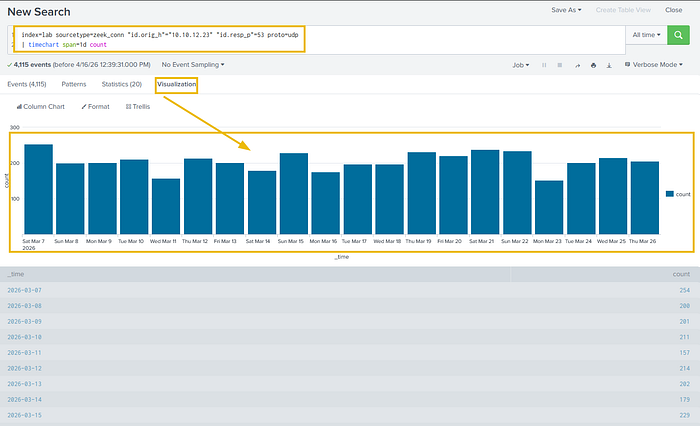Viewport: 700px width, 426px height.
Task: Select the 2026-03-08 time cell
Action: (24, 306)
